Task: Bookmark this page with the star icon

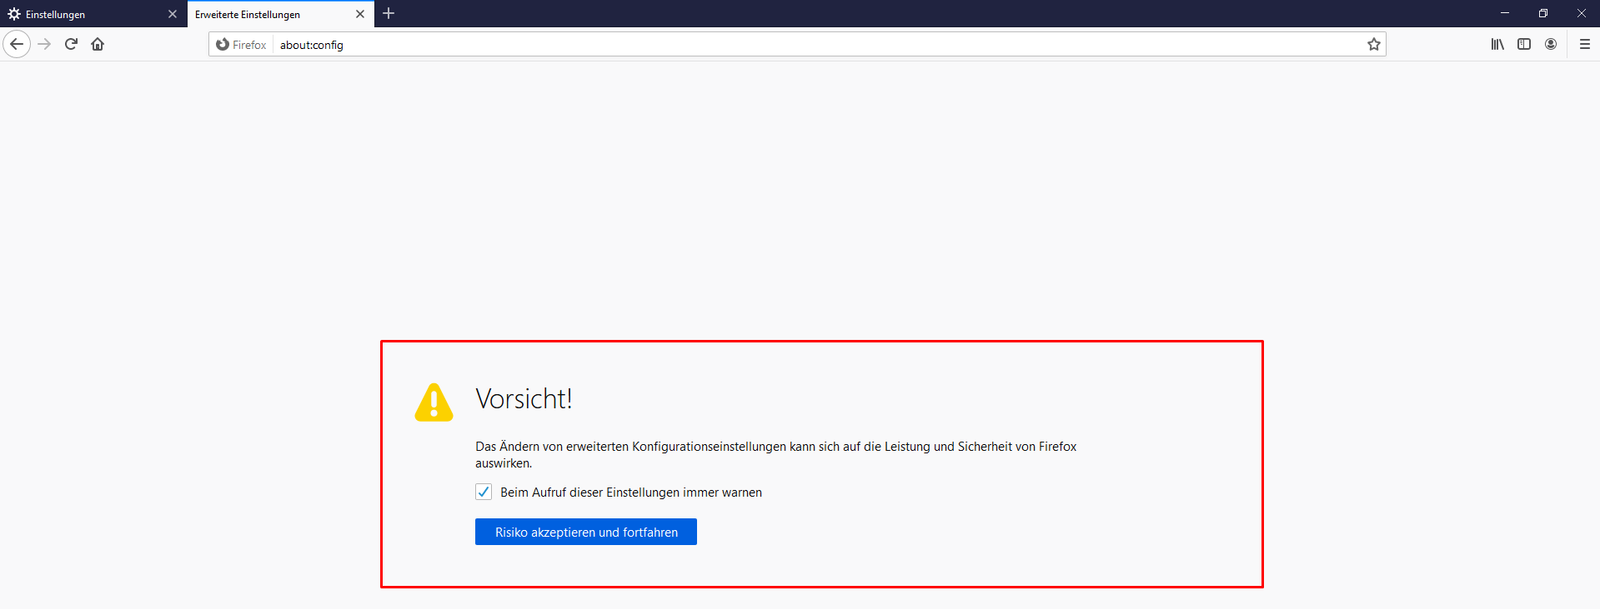Action: (1374, 44)
